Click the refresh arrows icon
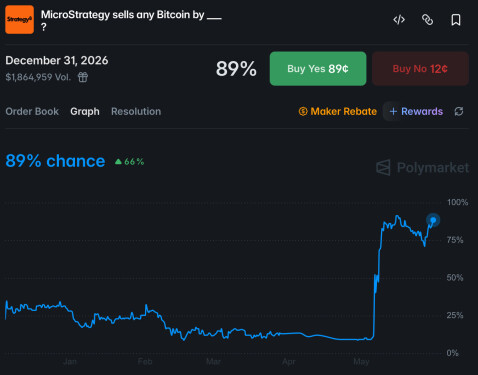Screen dimensions: 478x375 (x=459, y=111)
